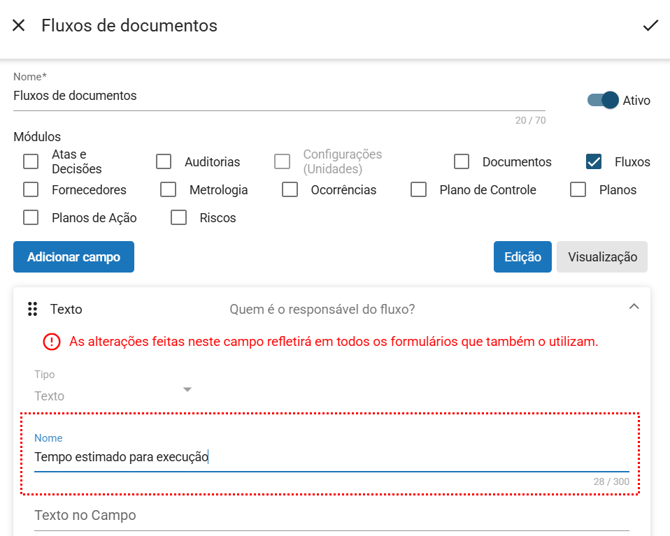This screenshot has height=536, width=670.
Task: Select the Atas e Decisões checkbox
Action: [31, 162]
